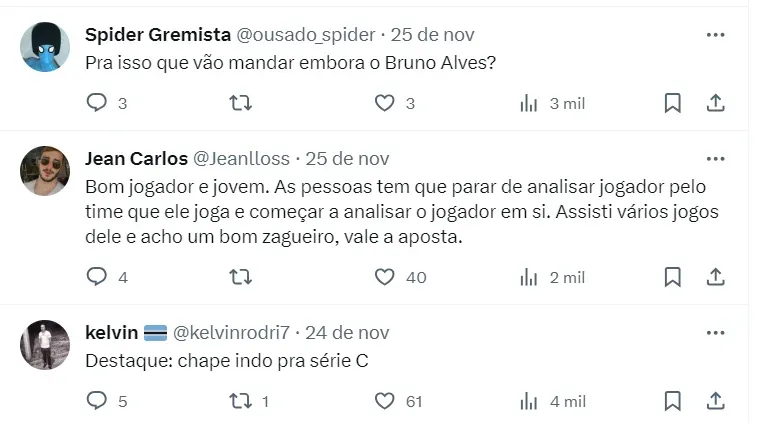Click kelvin's profile avatar
Image resolution: width=763 pixels, height=423 pixels.
pyautogui.click(x=45, y=346)
